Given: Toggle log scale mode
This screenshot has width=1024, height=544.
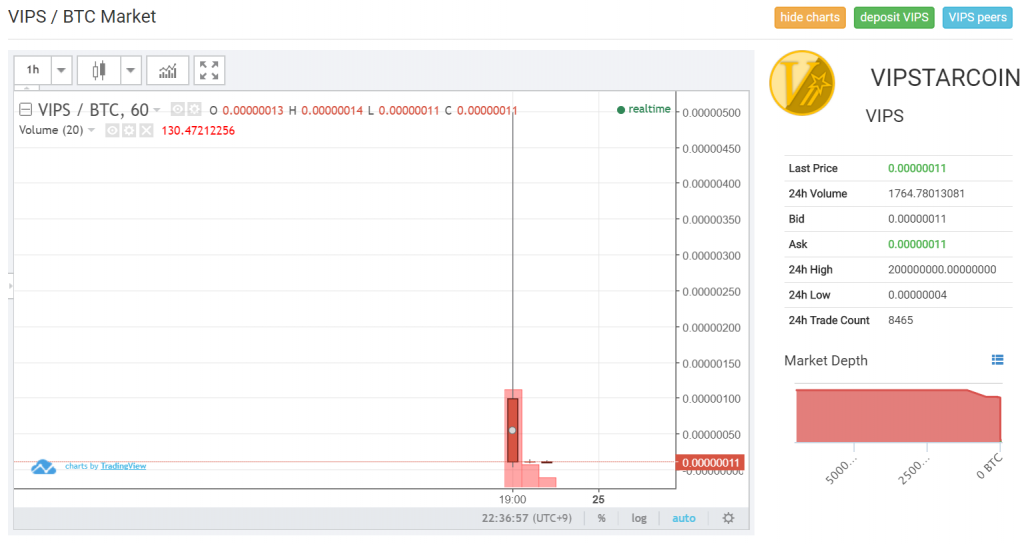Looking at the screenshot, I should click(x=639, y=518).
